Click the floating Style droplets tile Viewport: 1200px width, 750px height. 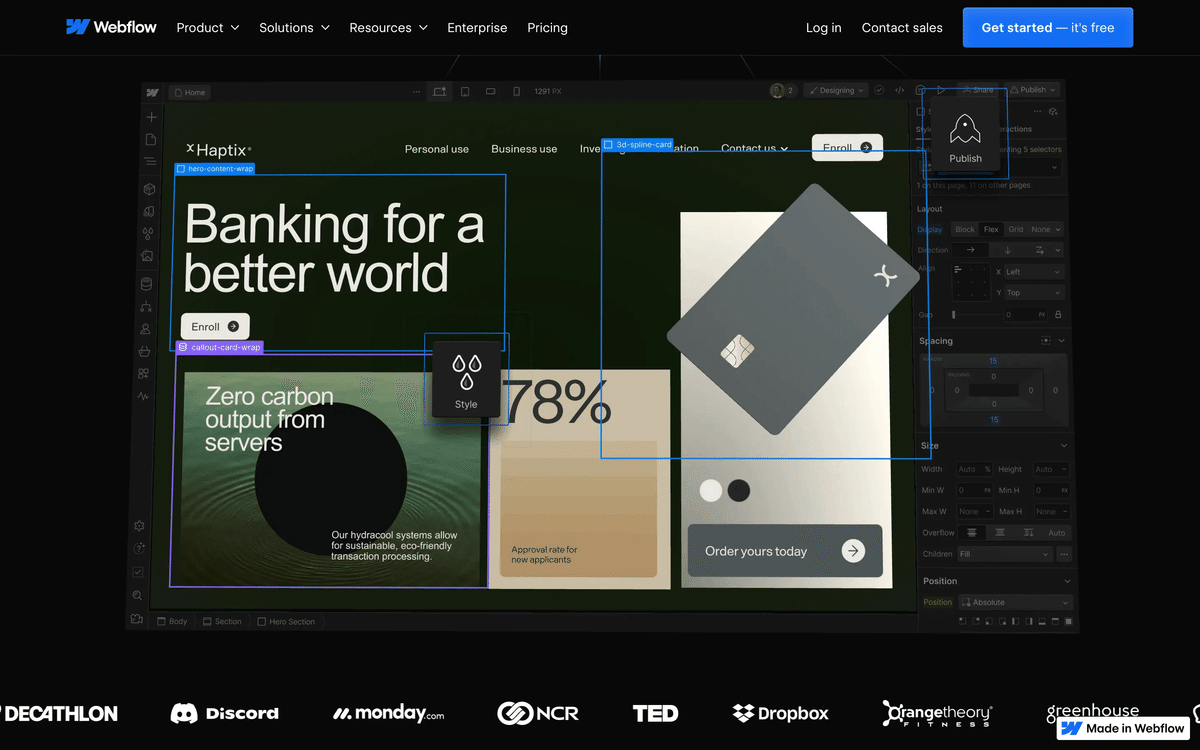point(466,378)
